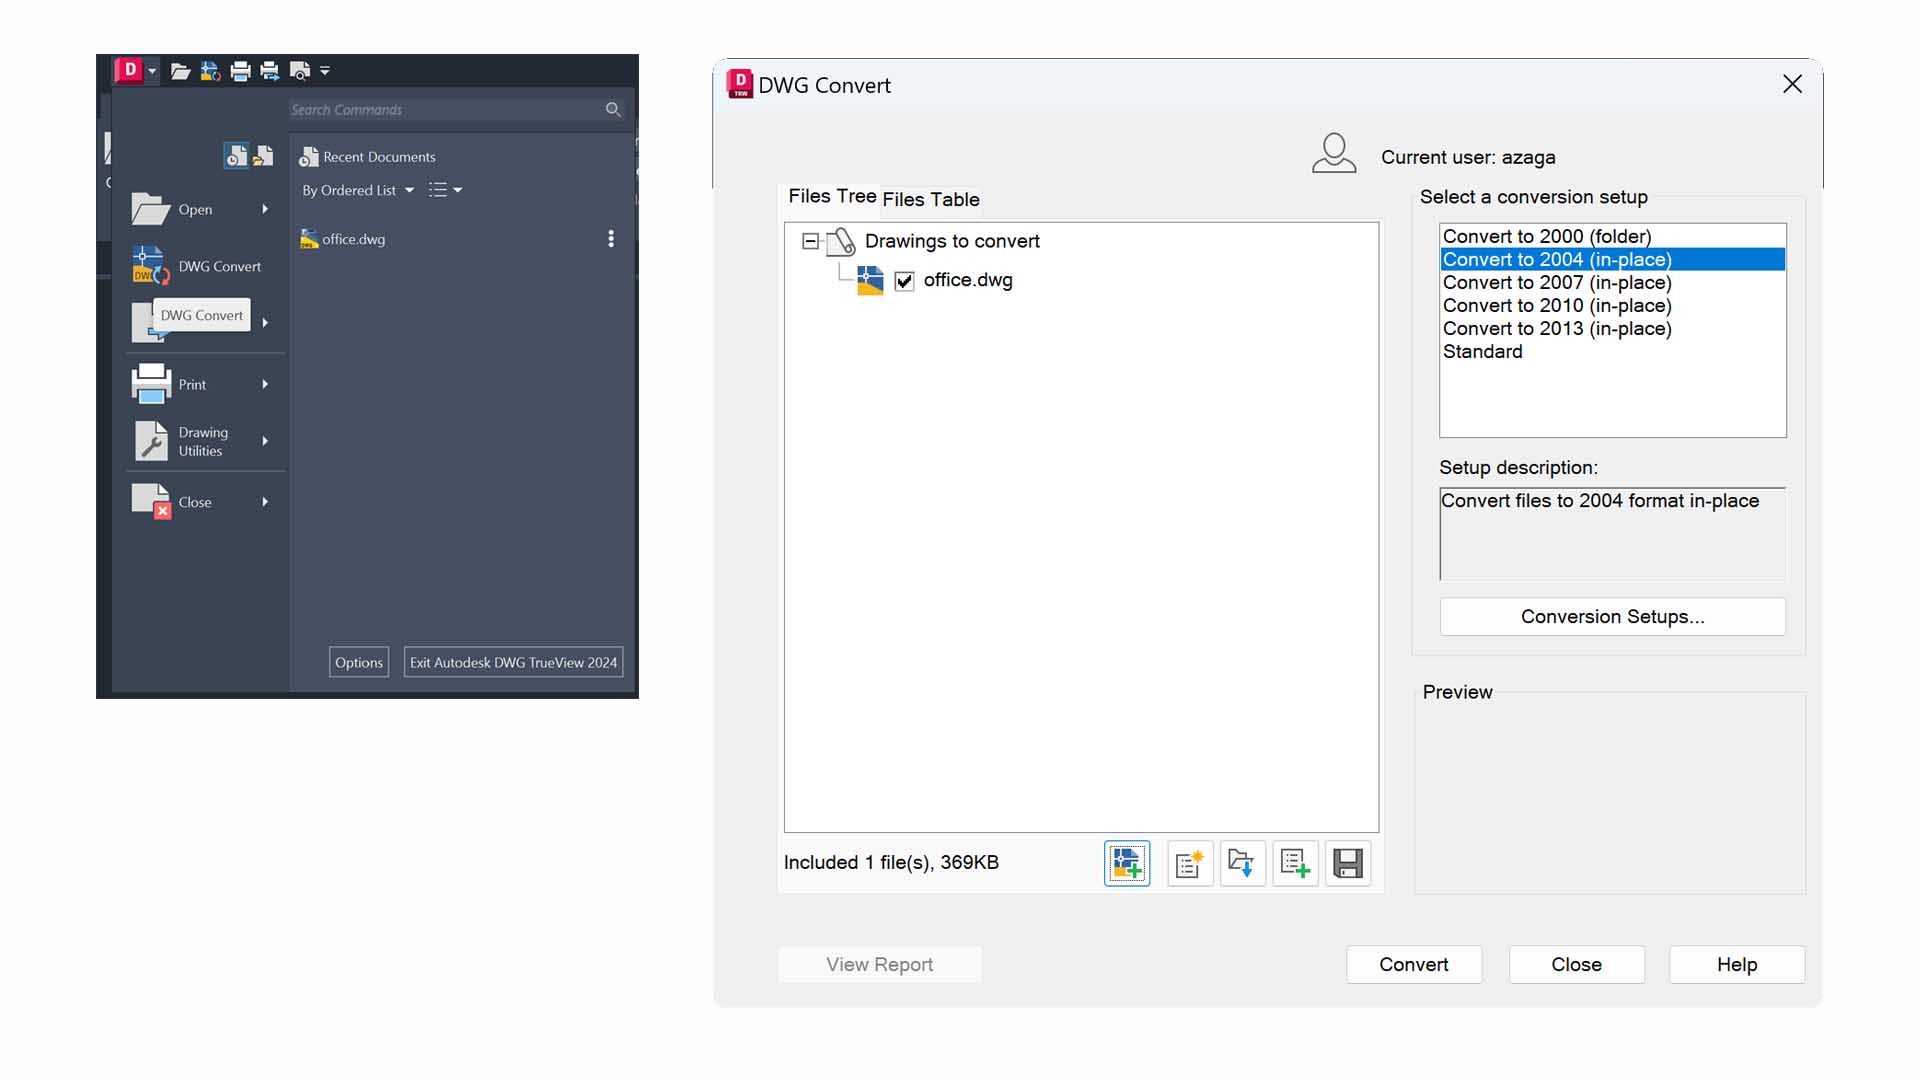The image size is (1920, 1080).
Task: Click the Batch Plot printer icon with arrow
Action: tap(270, 71)
